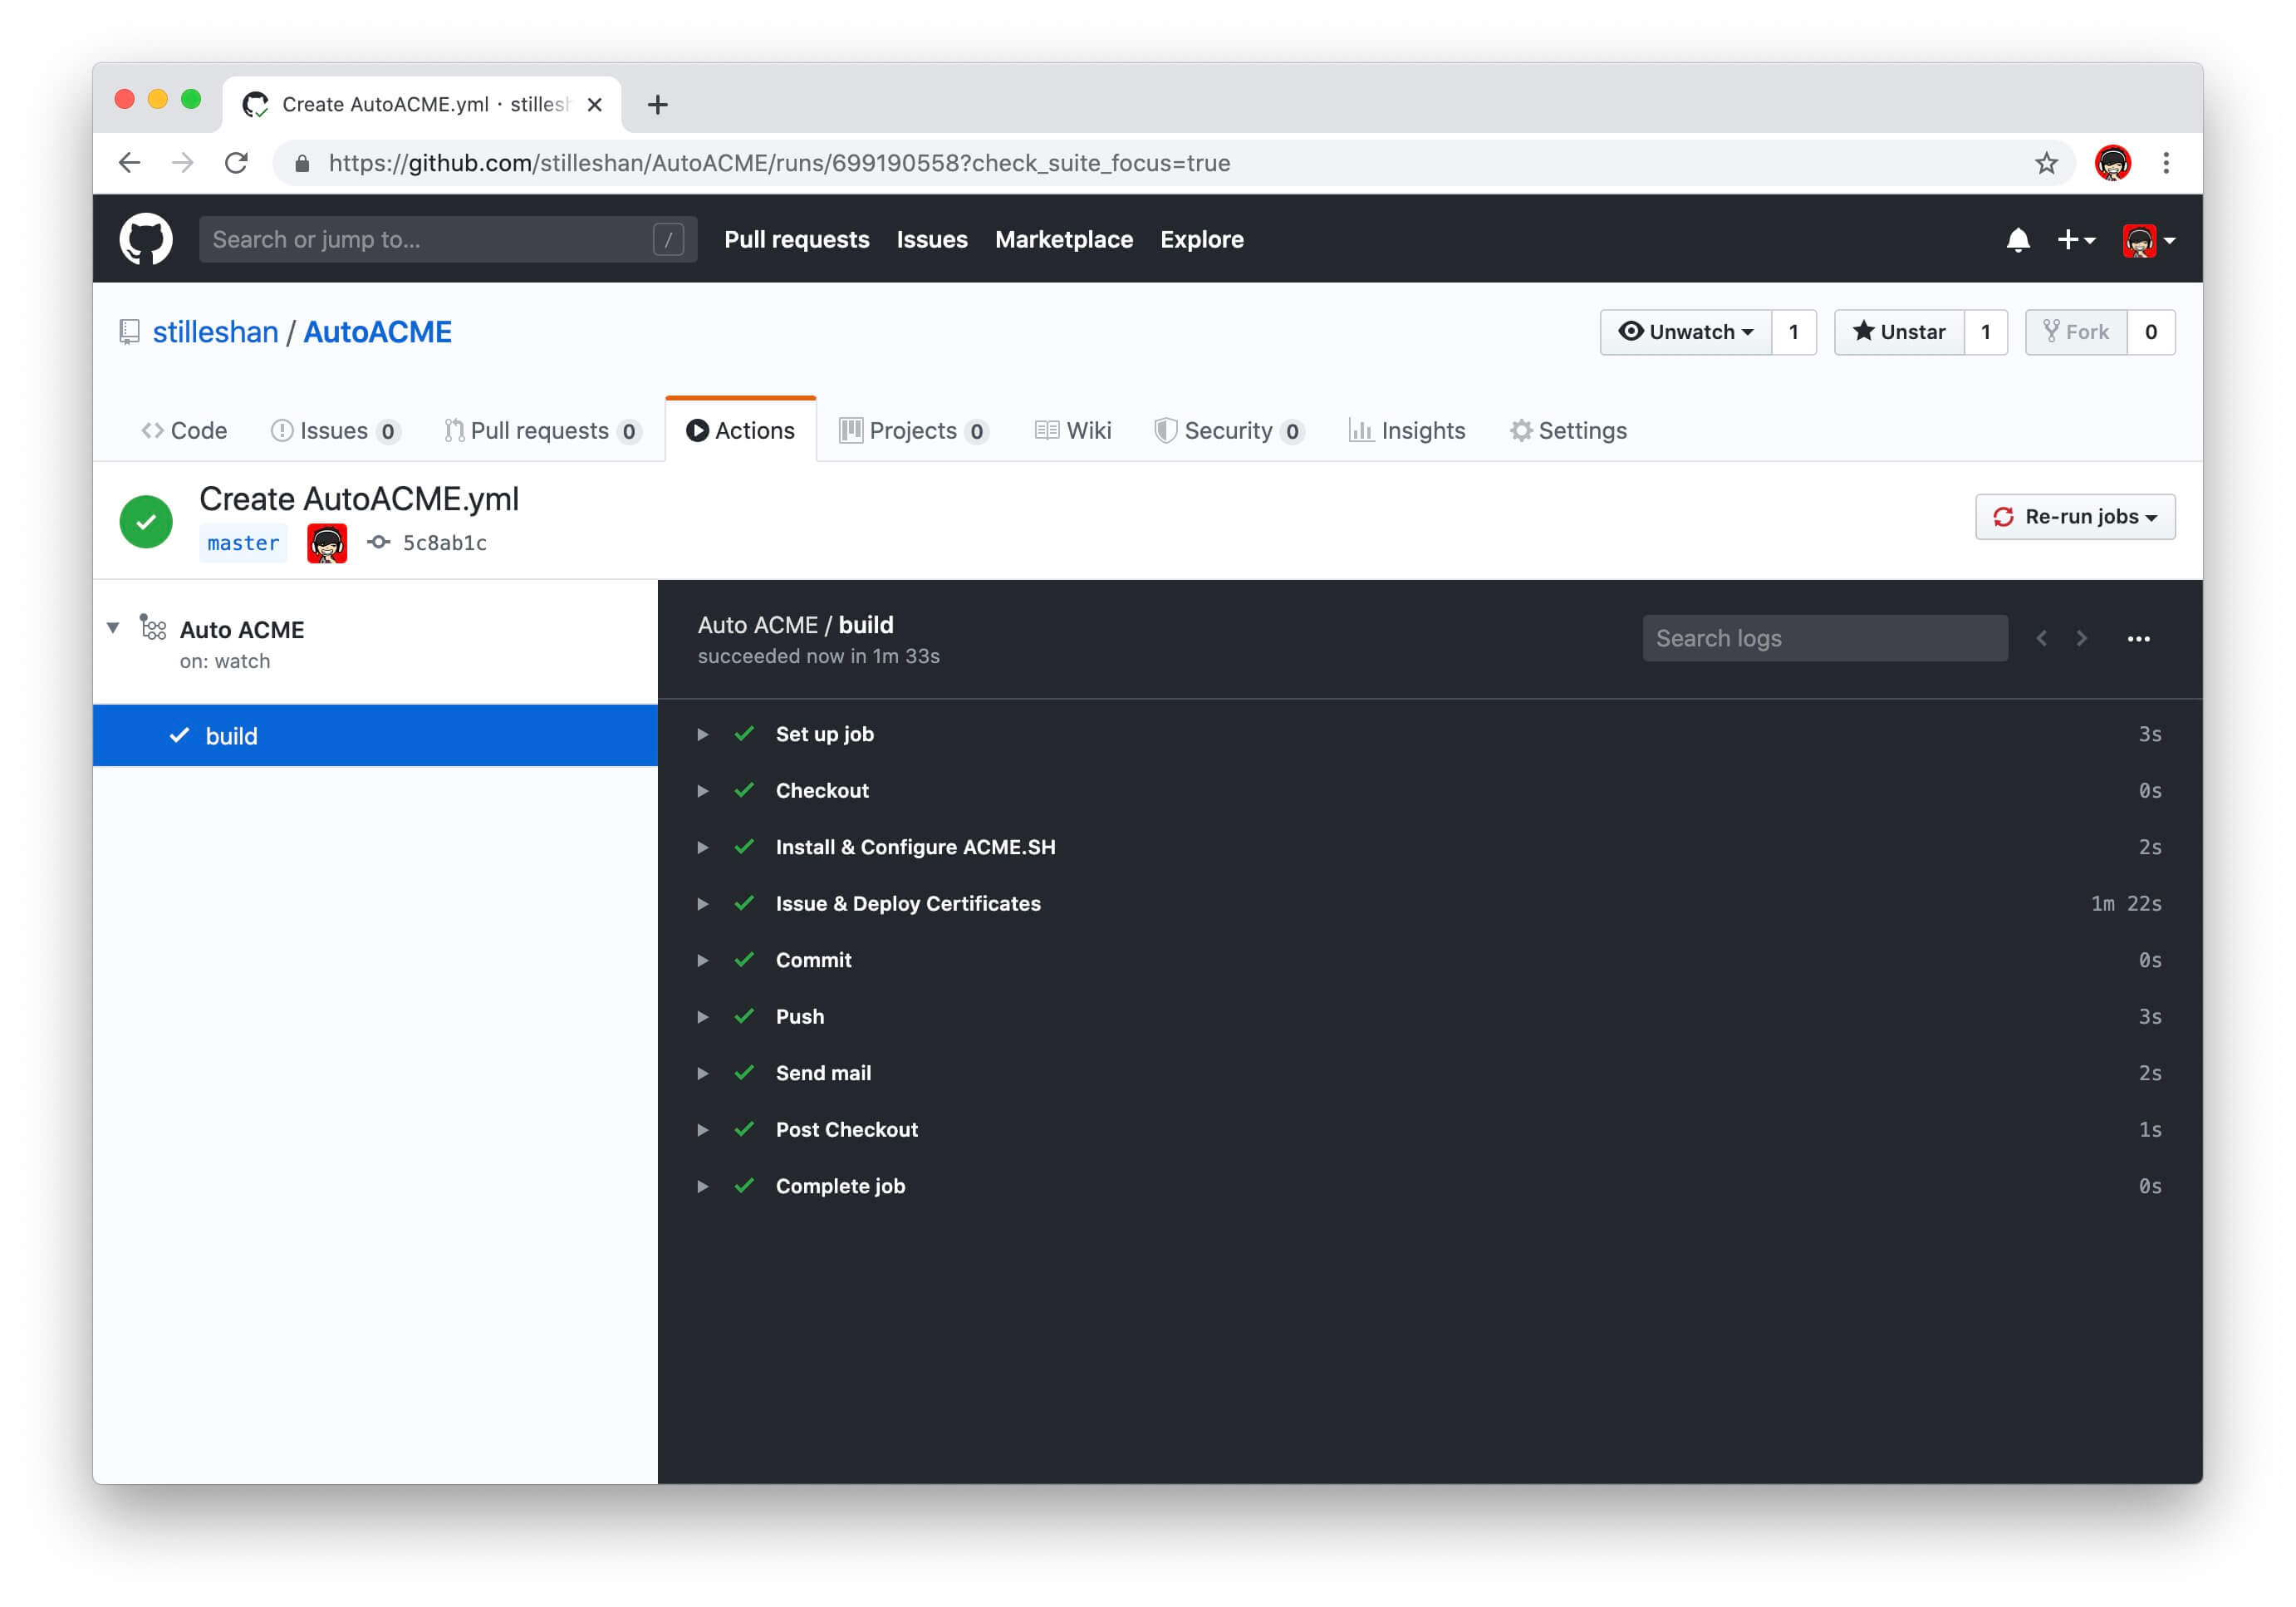The width and height of the screenshot is (2296, 1607).
Task: Switch to the Insights tab
Action: (1406, 431)
